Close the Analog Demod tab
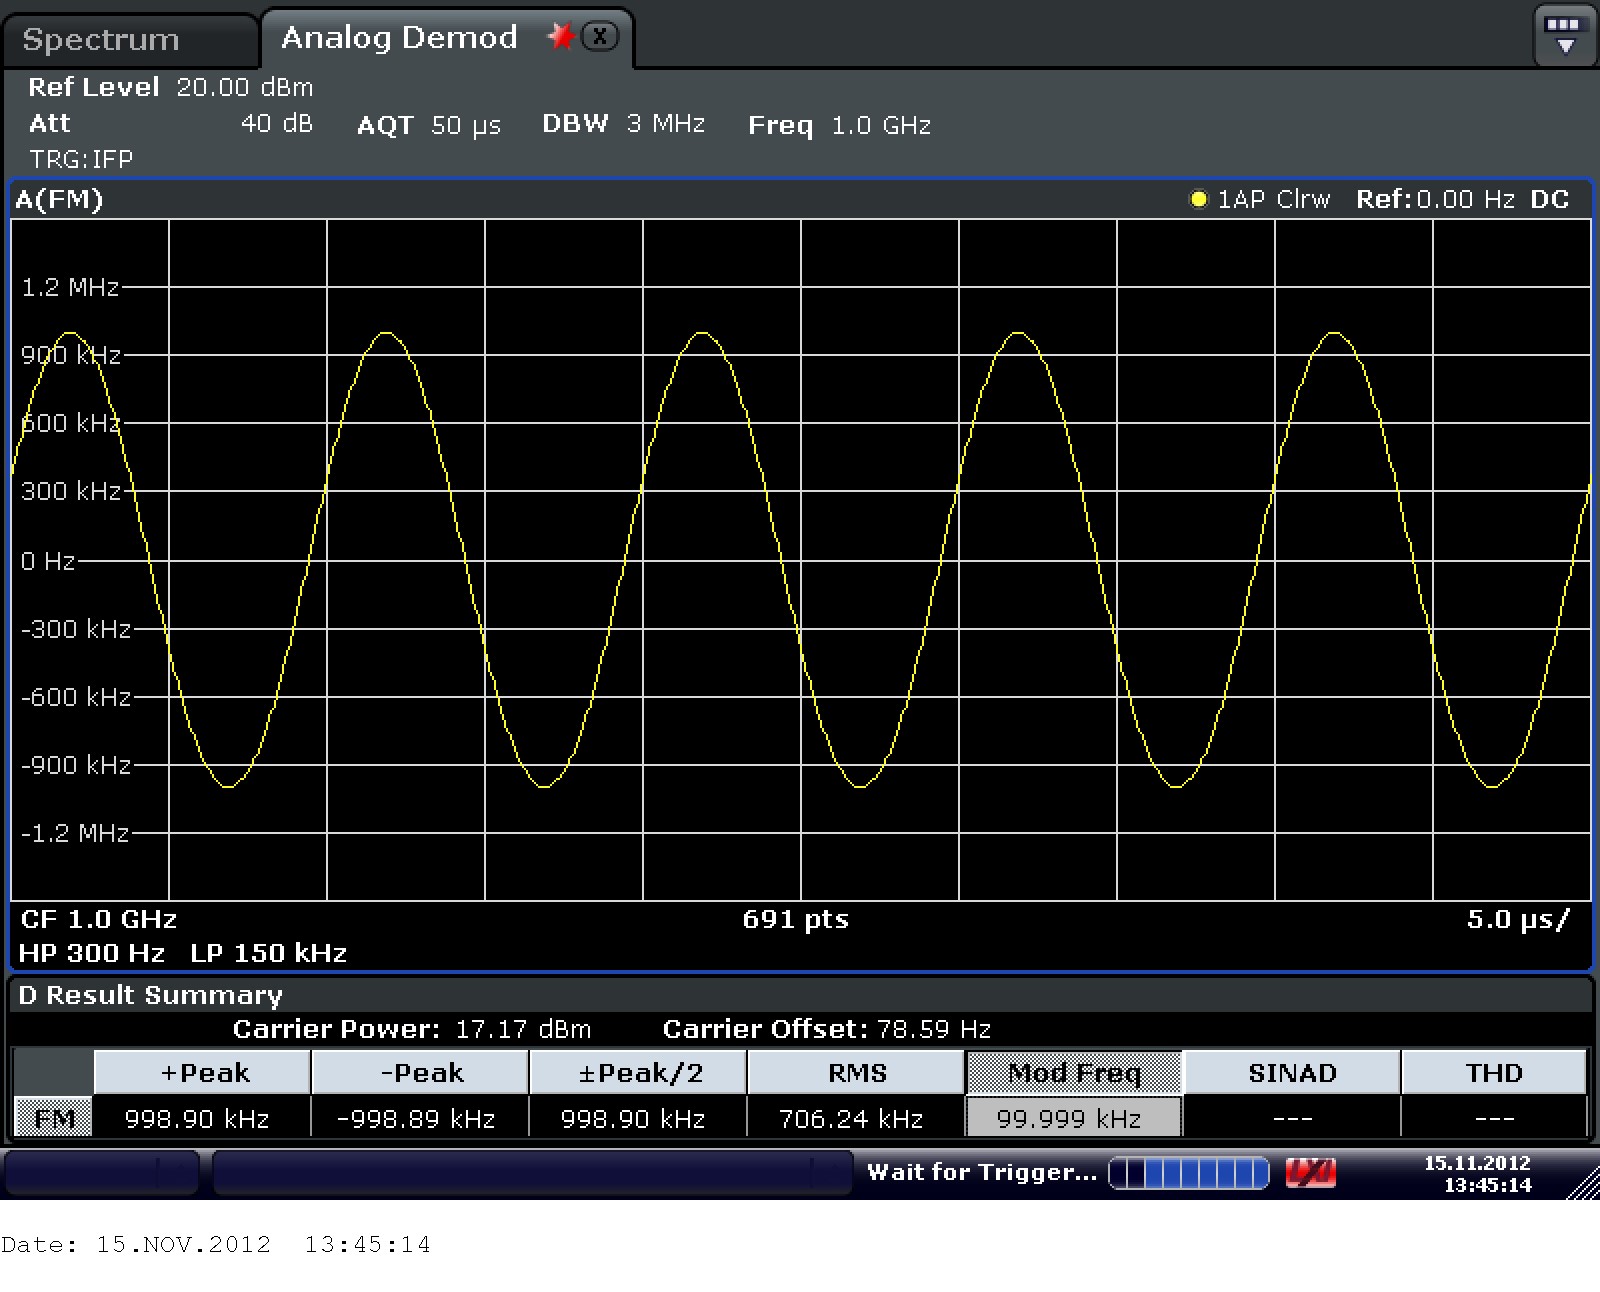This screenshot has height=1292, width=1600. [x=599, y=37]
